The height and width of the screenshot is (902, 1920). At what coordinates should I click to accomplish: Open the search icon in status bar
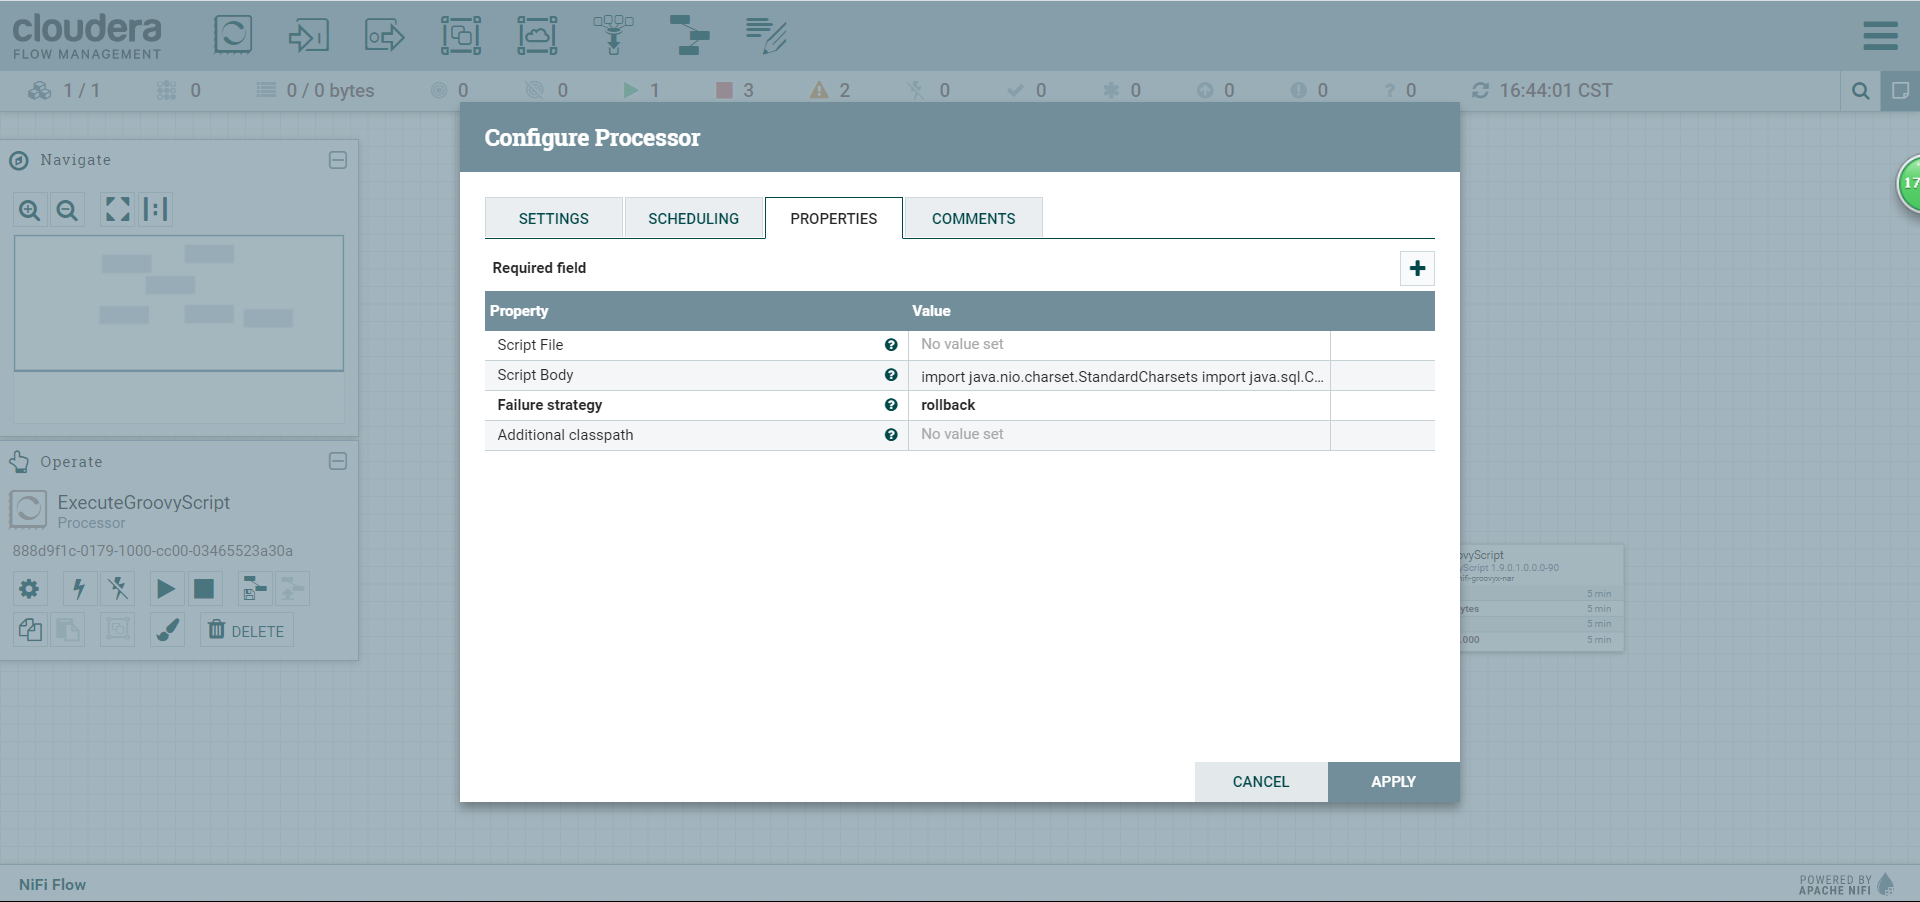(1860, 91)
